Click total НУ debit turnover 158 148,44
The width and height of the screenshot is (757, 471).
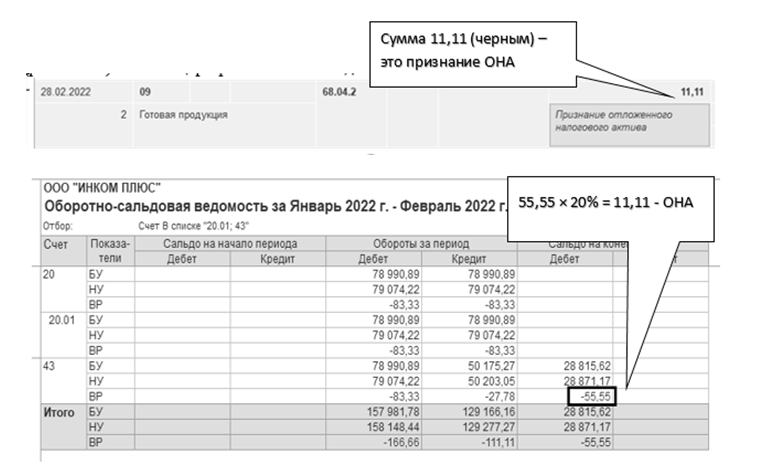[x=393, y=427]
